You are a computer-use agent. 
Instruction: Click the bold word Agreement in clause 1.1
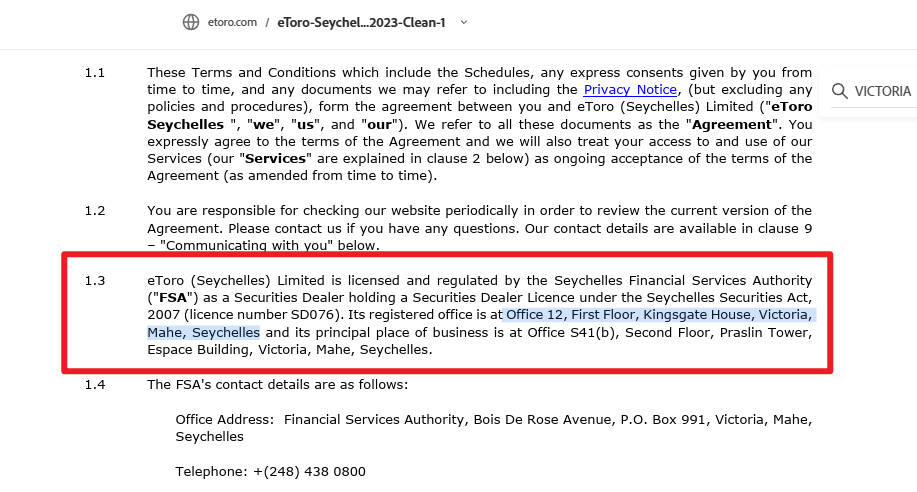coord(732,125)
